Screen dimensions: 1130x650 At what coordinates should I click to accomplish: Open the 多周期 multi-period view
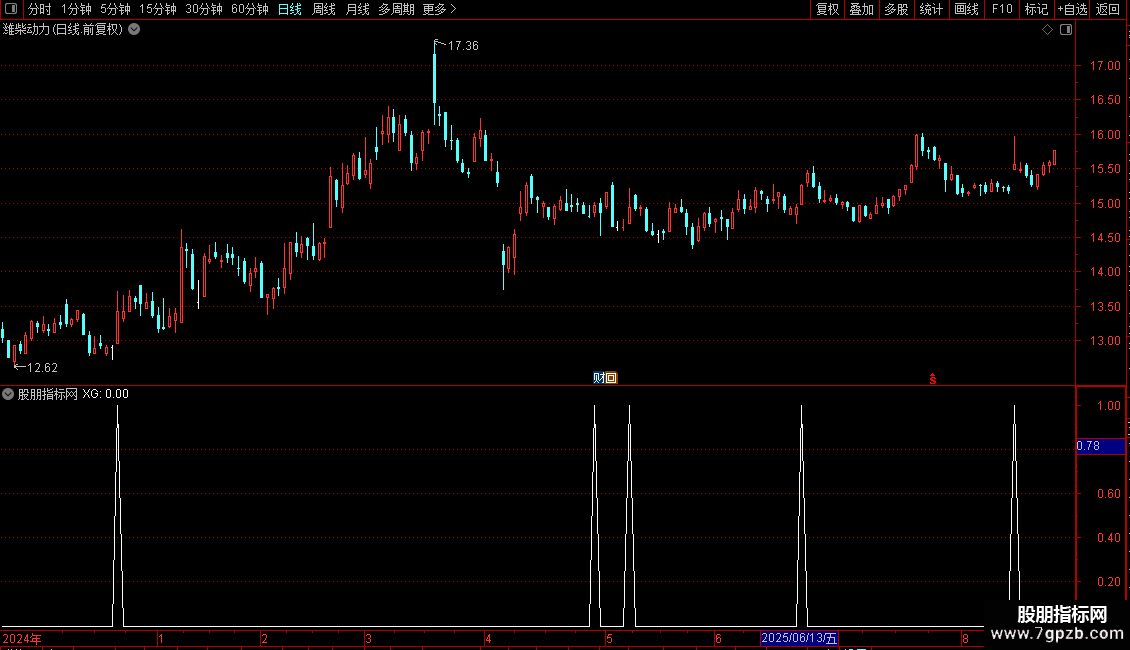tap(396, 9)
